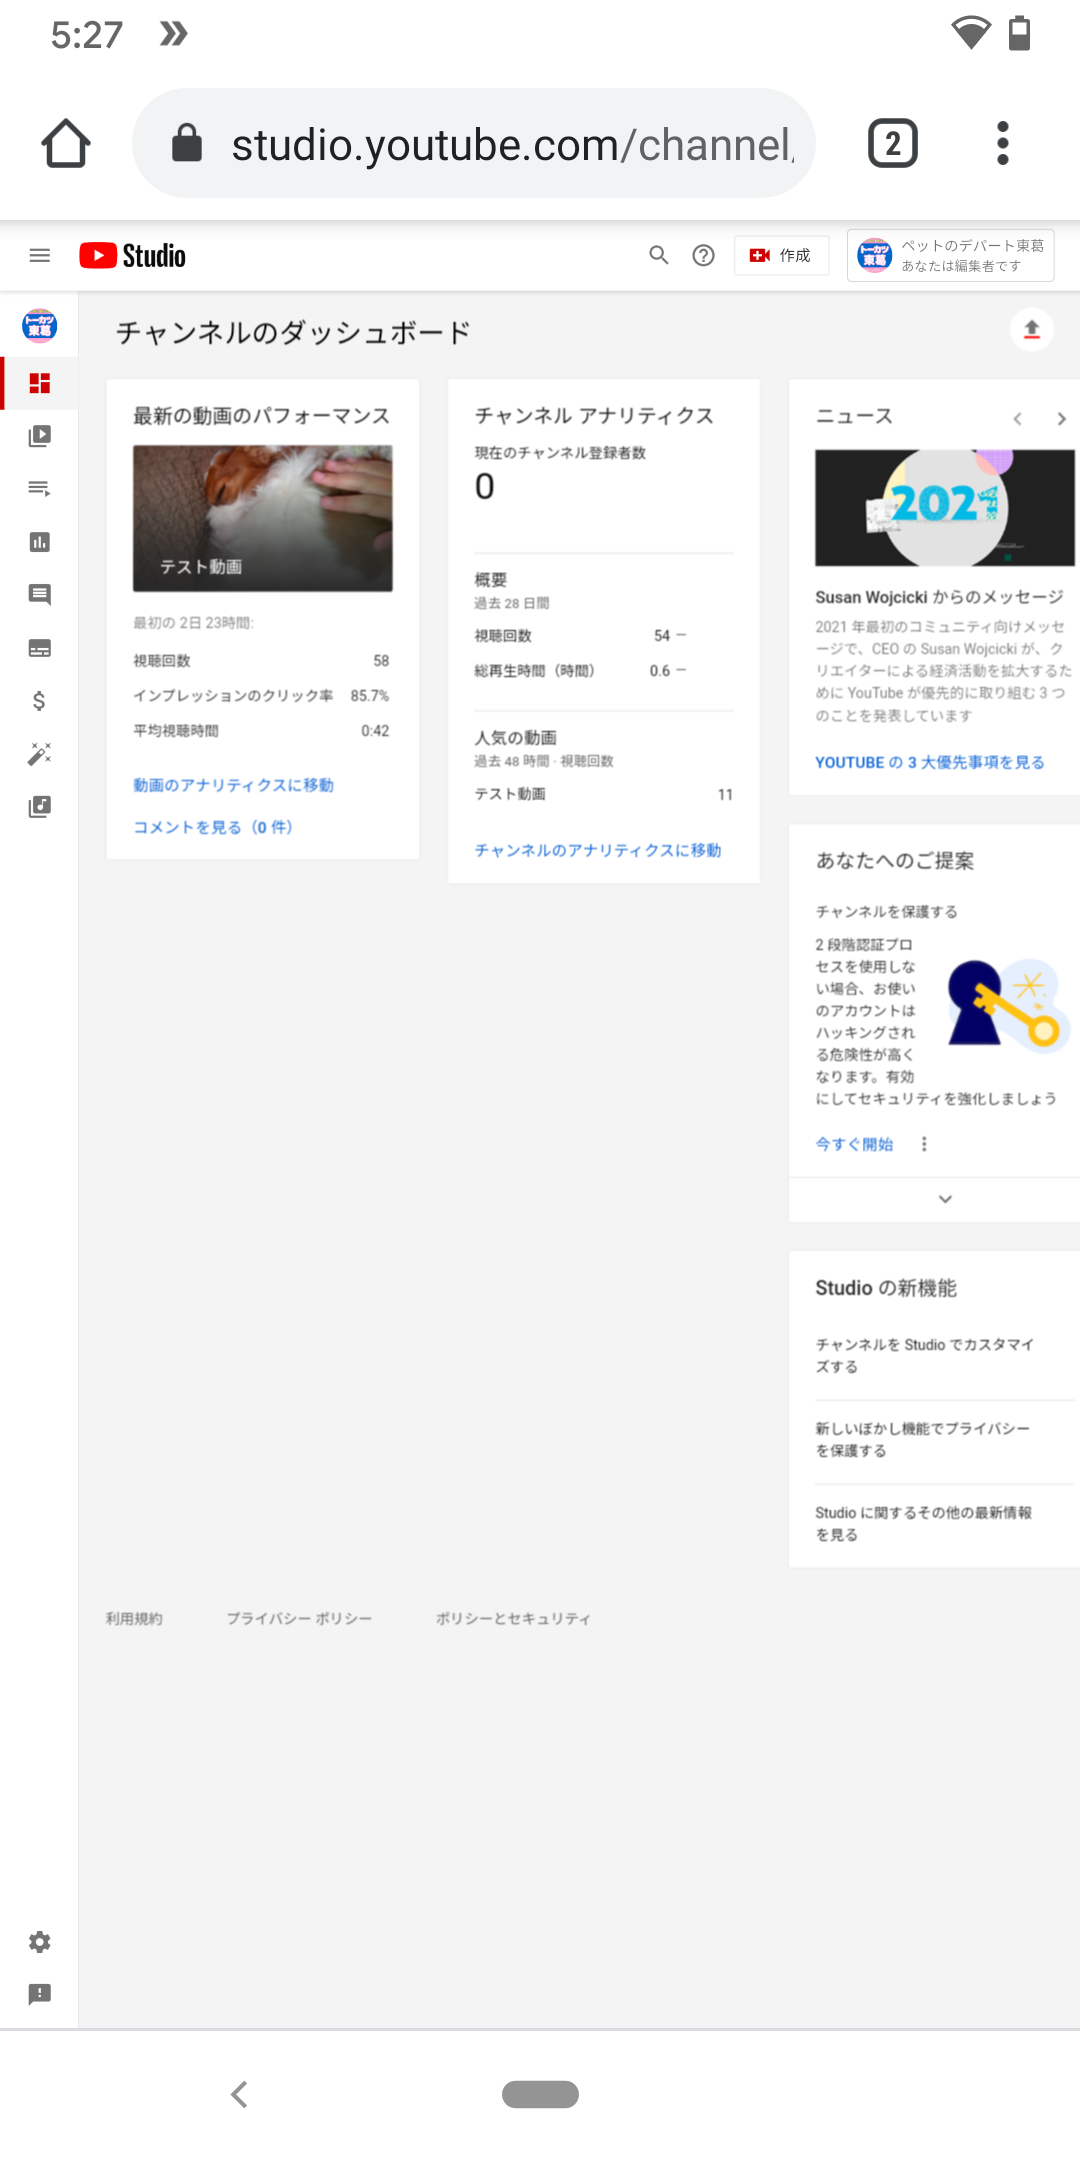Go to next news item arrow
Image resolution: width=1080 pixels, height=2160 pixels.
[x=1061, y=419]
